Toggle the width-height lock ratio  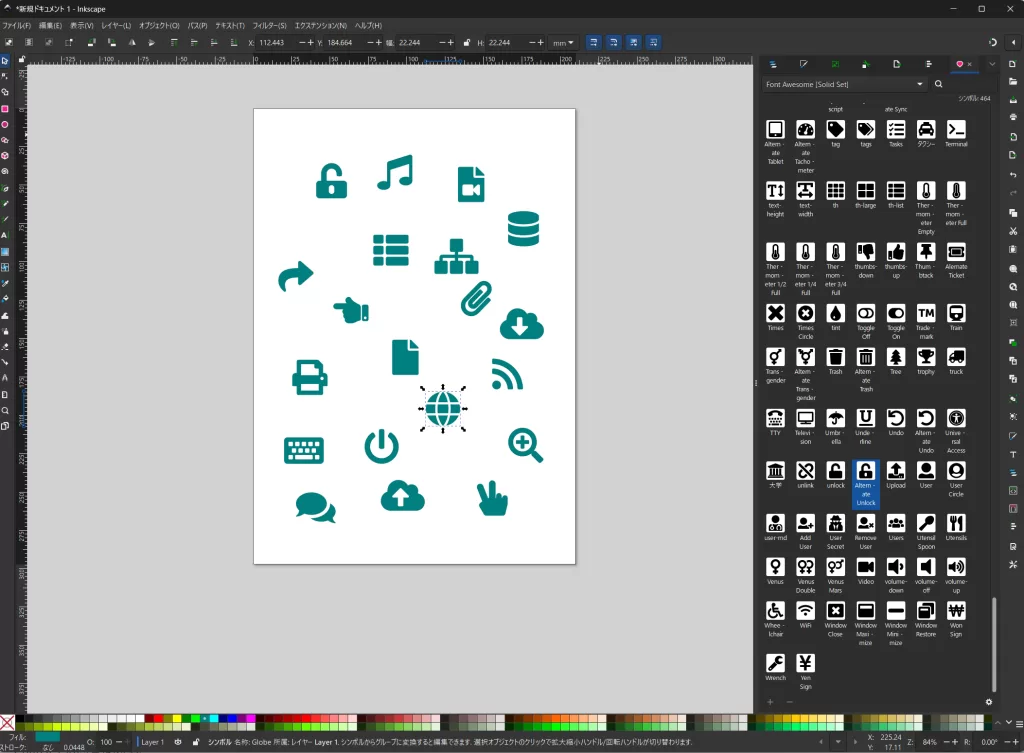point(466,42)
